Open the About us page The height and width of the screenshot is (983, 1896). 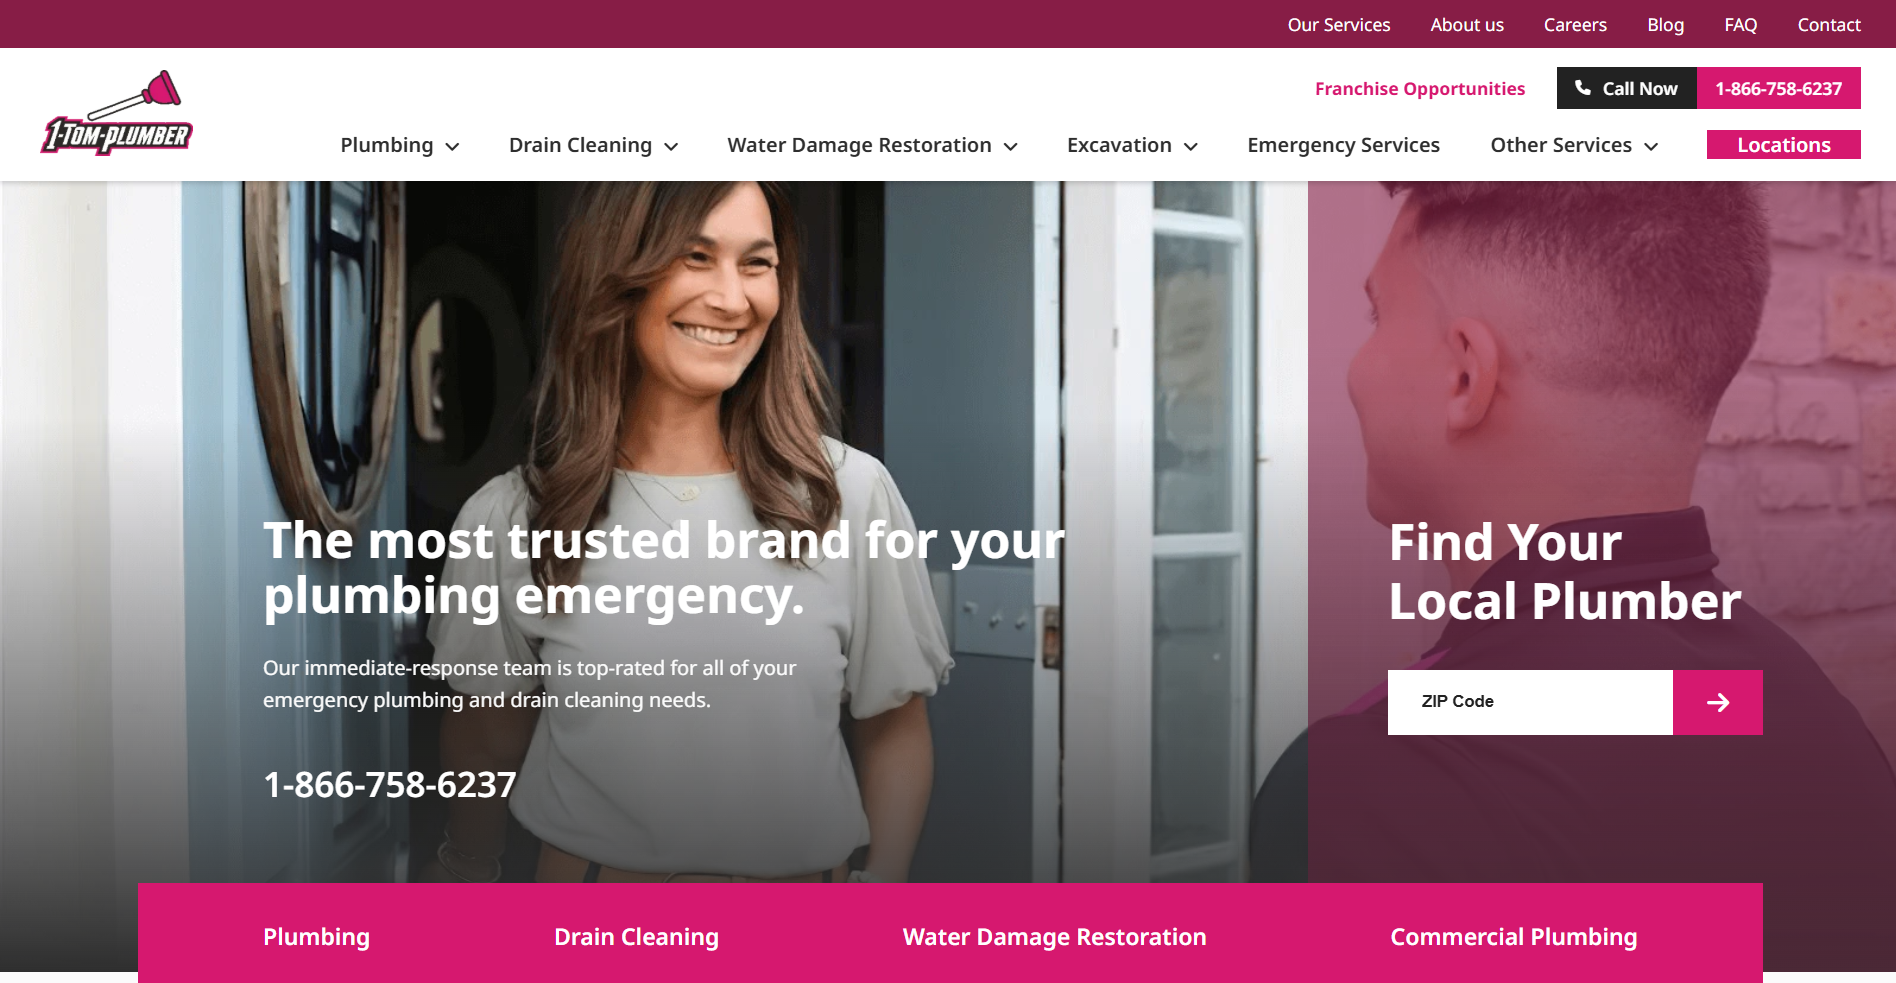click(x=1466, y=25)
